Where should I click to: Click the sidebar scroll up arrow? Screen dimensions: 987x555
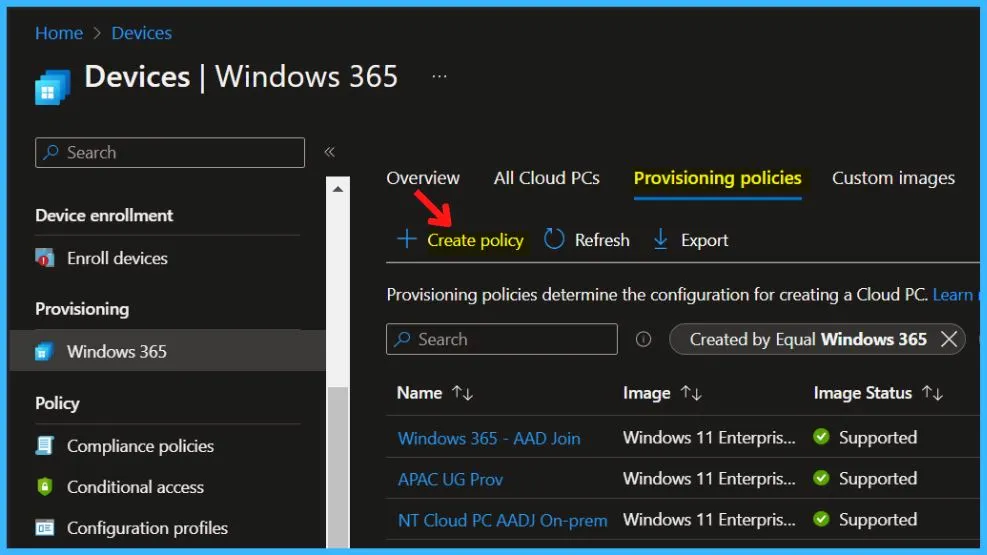click(x=338, y=189)
